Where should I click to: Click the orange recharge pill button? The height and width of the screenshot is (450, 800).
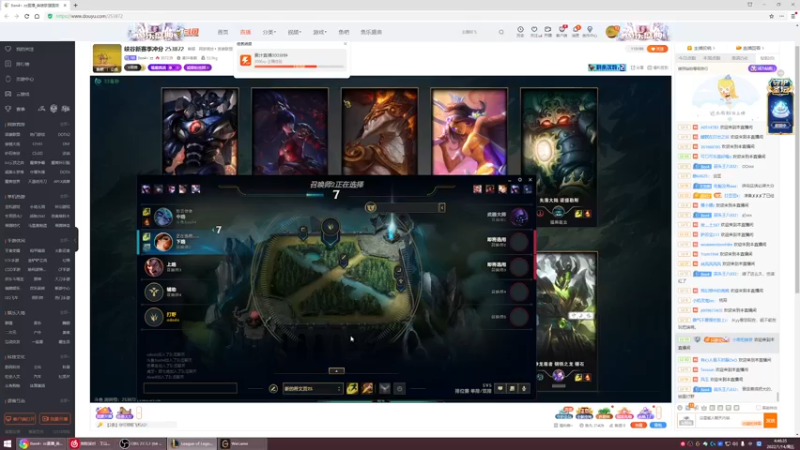[638, 425]
